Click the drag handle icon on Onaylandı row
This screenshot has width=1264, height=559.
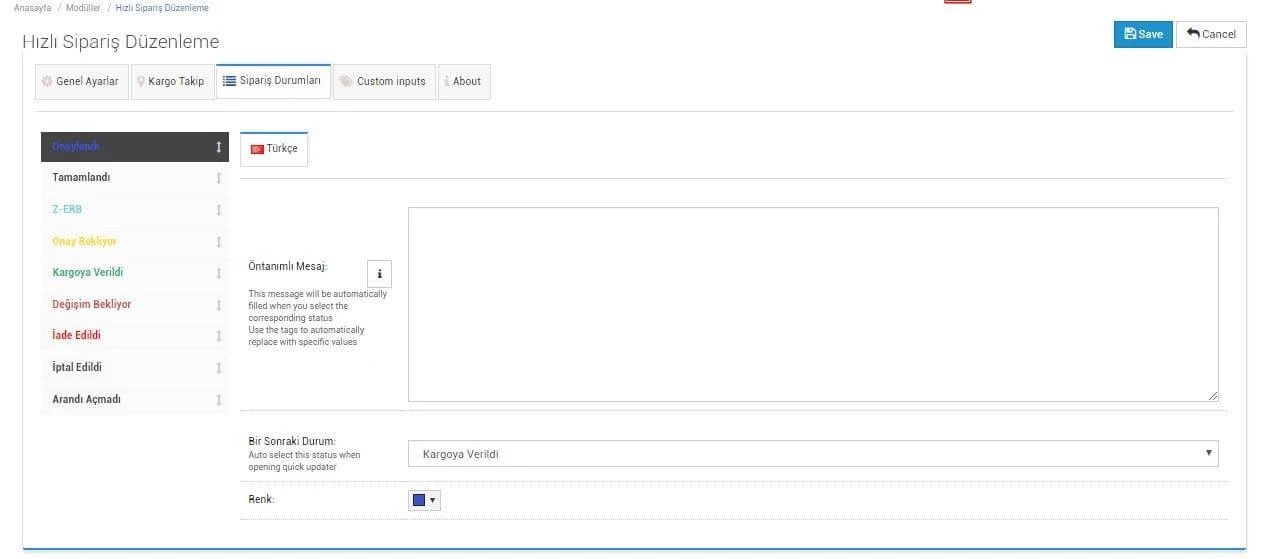(218, 147)
